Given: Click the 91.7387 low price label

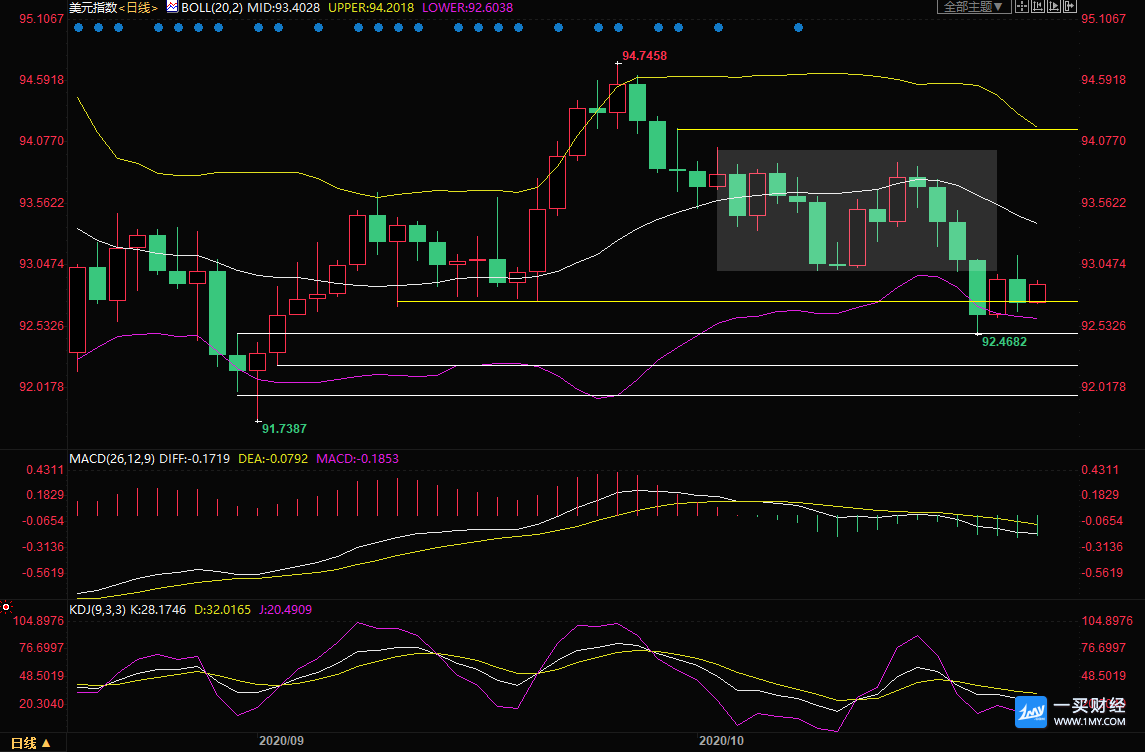Looking at the screenshot, I should (284, 429).
